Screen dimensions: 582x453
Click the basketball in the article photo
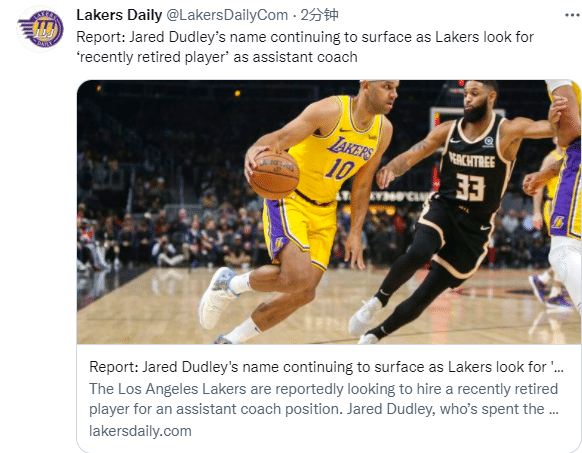pyautogui.click(x=275, y=175)
